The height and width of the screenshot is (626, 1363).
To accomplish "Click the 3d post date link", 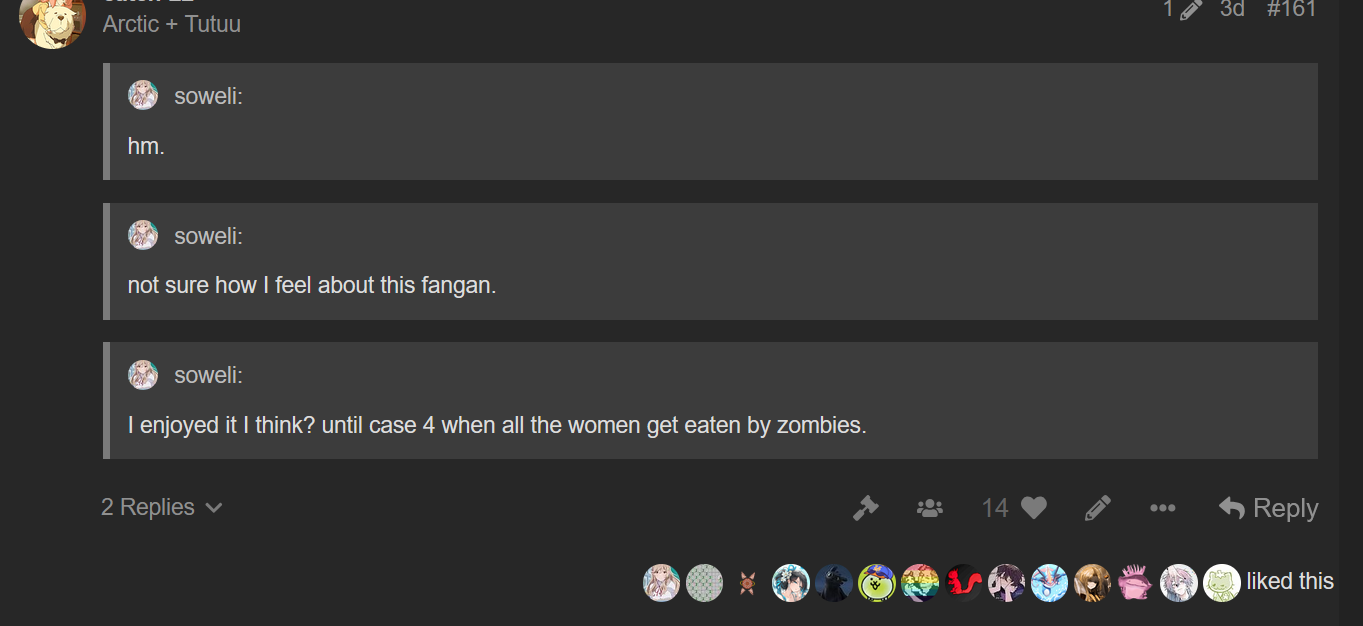I will coord(1232,9).
